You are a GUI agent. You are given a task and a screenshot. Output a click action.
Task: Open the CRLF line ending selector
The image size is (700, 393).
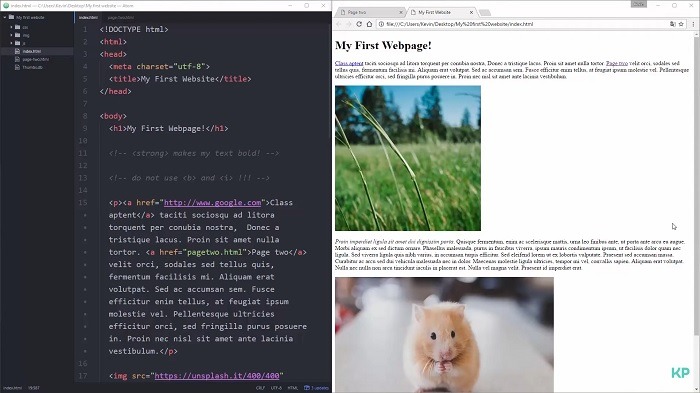coord(260,388)
